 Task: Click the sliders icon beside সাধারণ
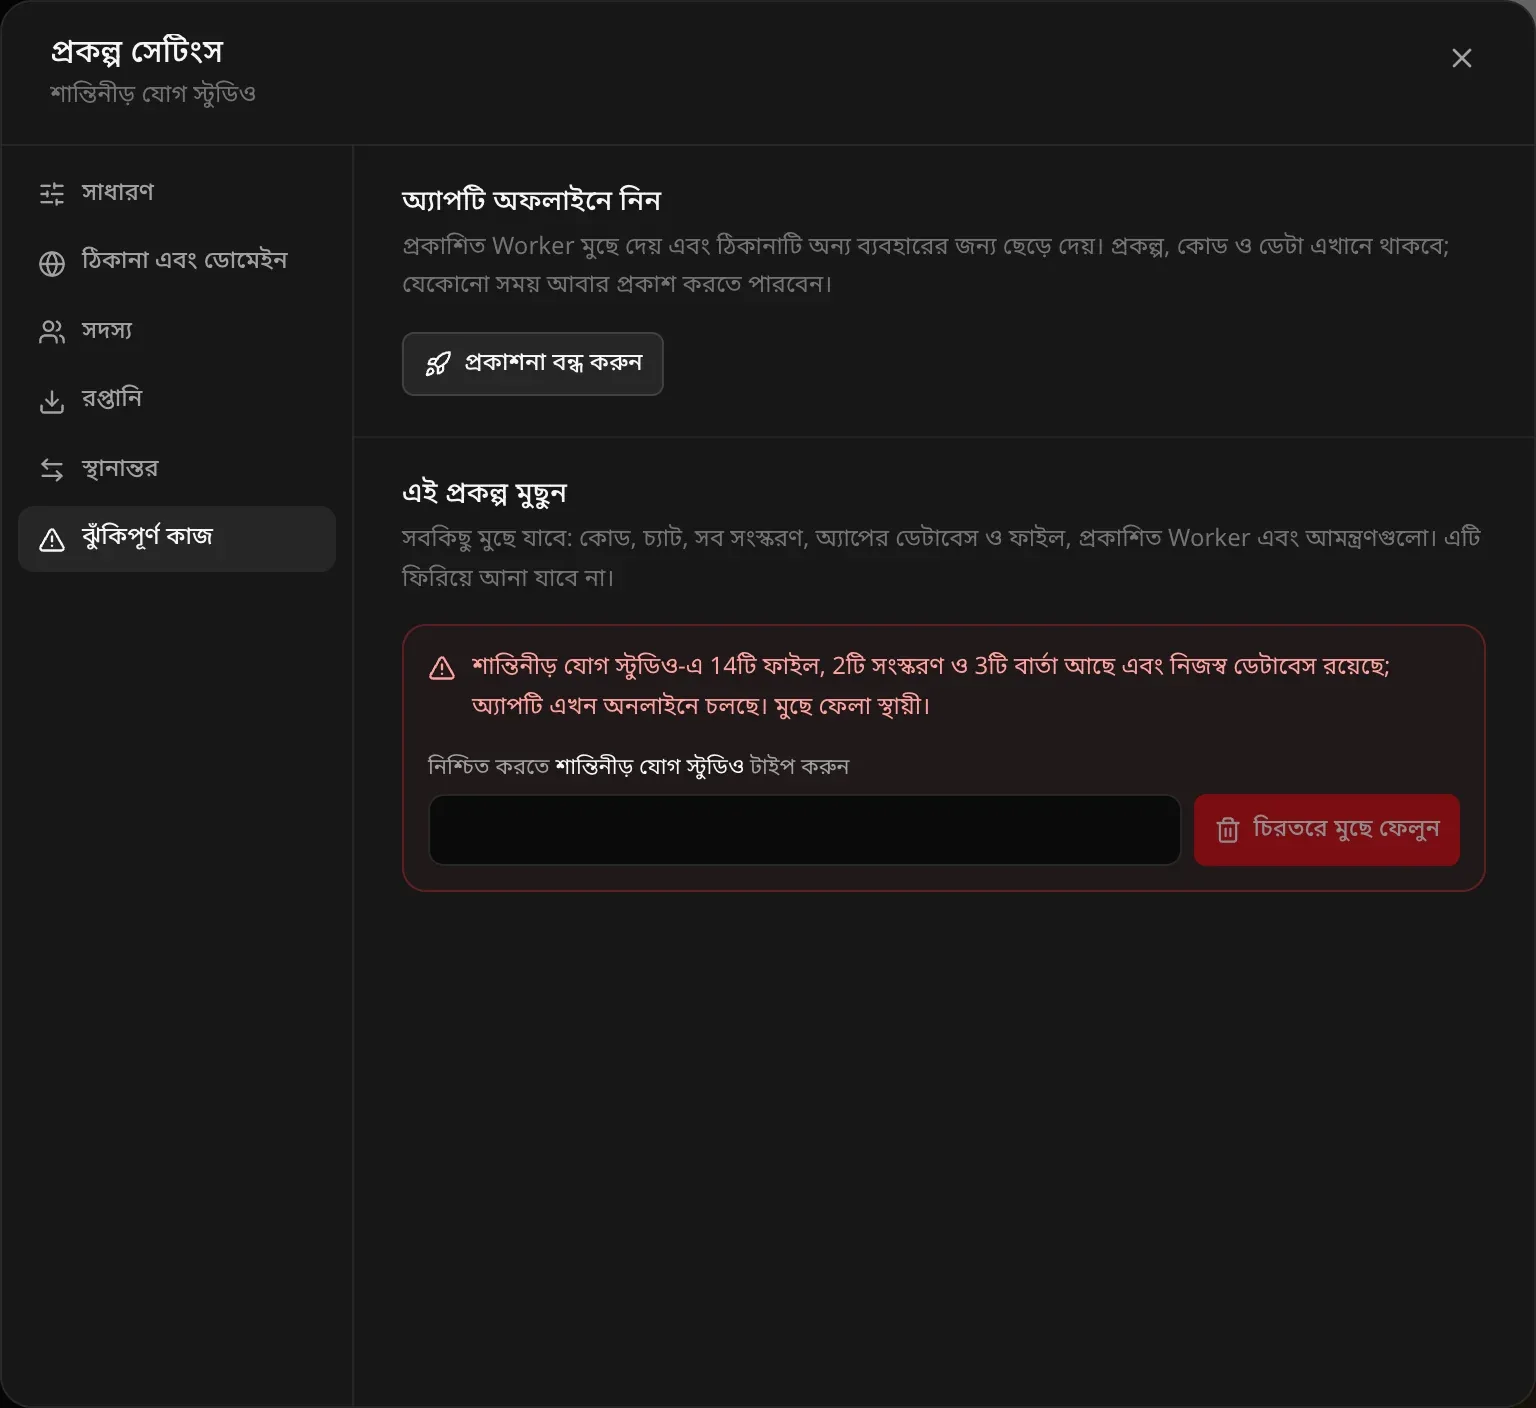coord(52,193)
